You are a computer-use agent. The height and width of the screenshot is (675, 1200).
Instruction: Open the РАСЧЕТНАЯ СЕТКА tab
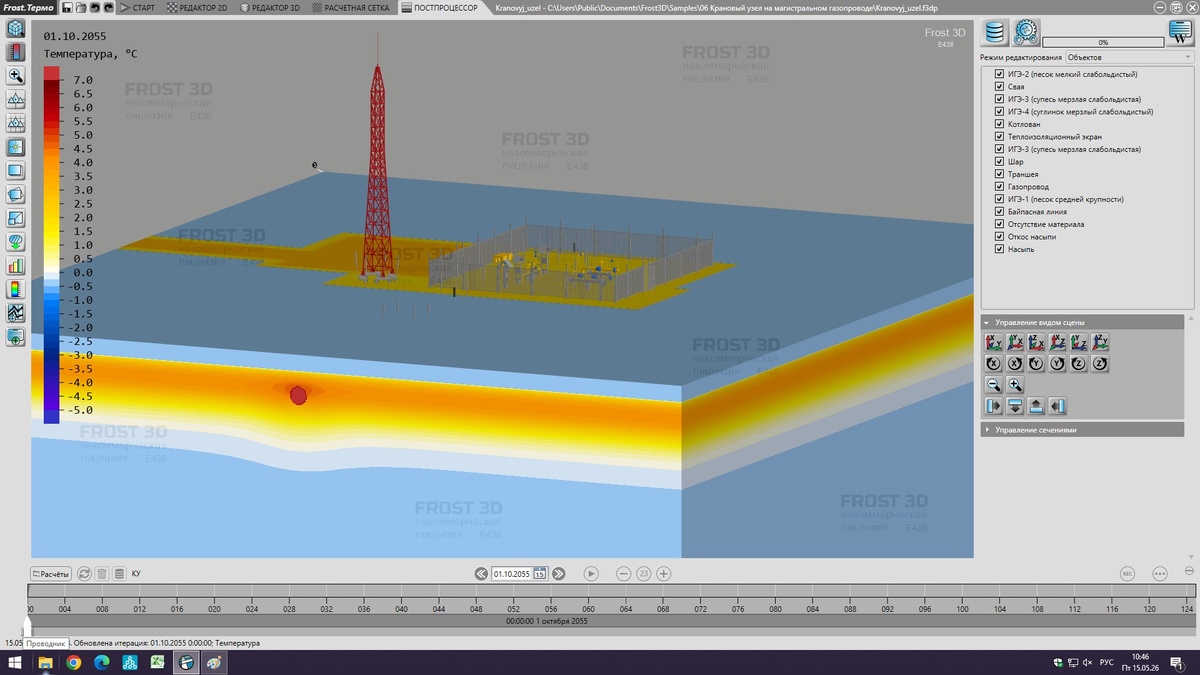coord(351,7)
